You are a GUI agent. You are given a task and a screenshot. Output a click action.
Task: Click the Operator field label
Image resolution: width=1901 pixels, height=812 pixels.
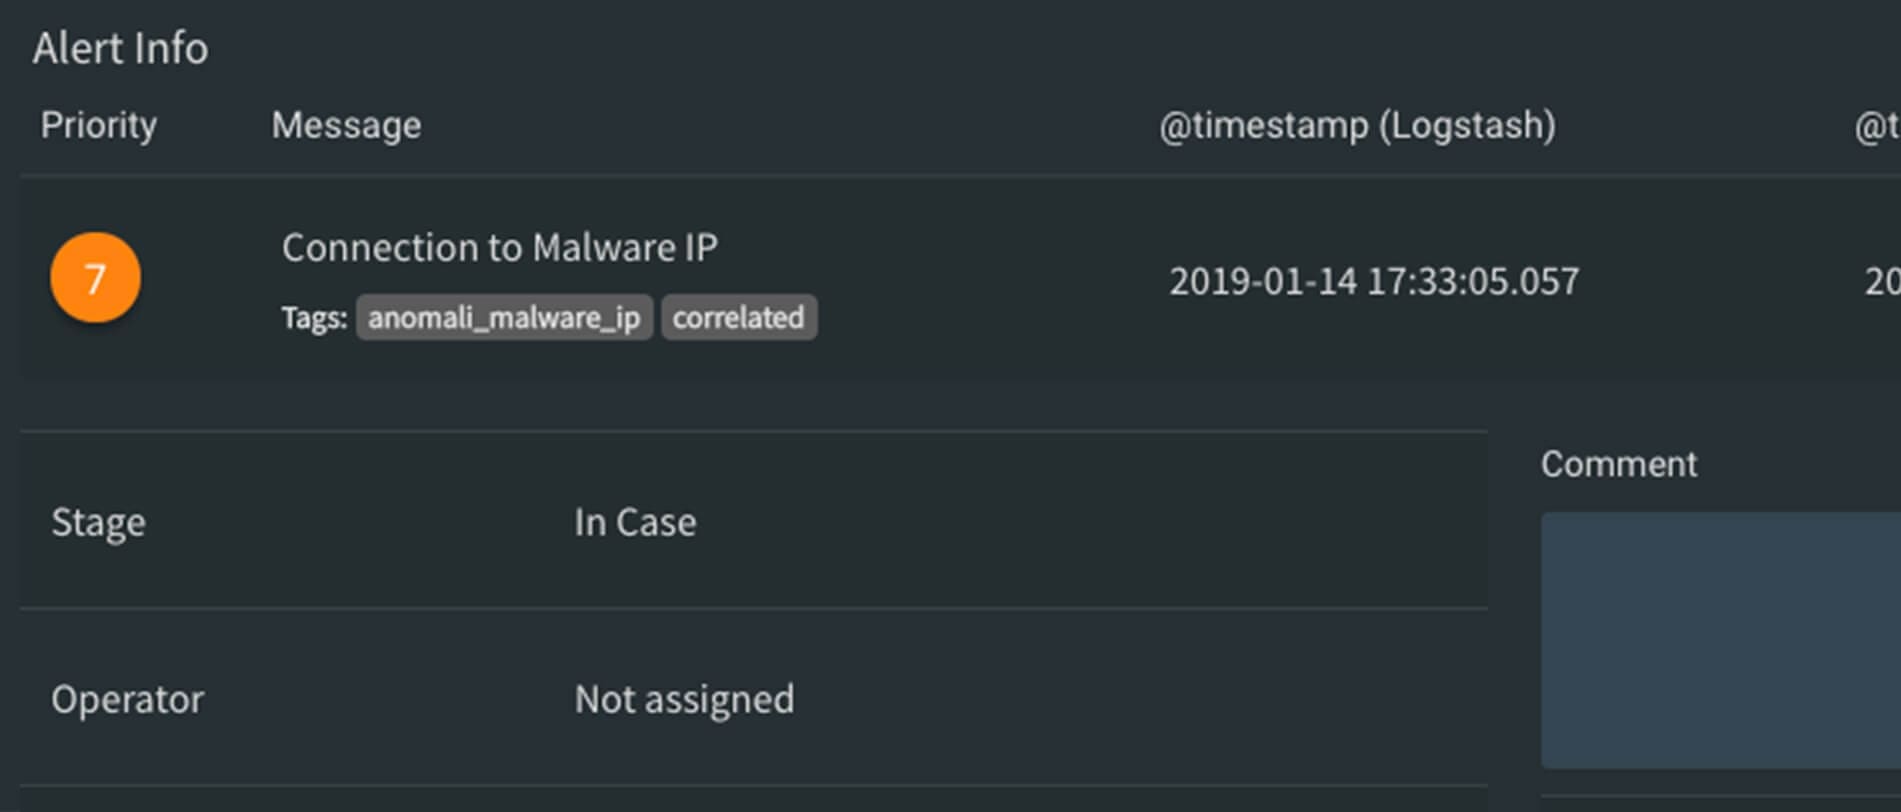coord(127,699)
